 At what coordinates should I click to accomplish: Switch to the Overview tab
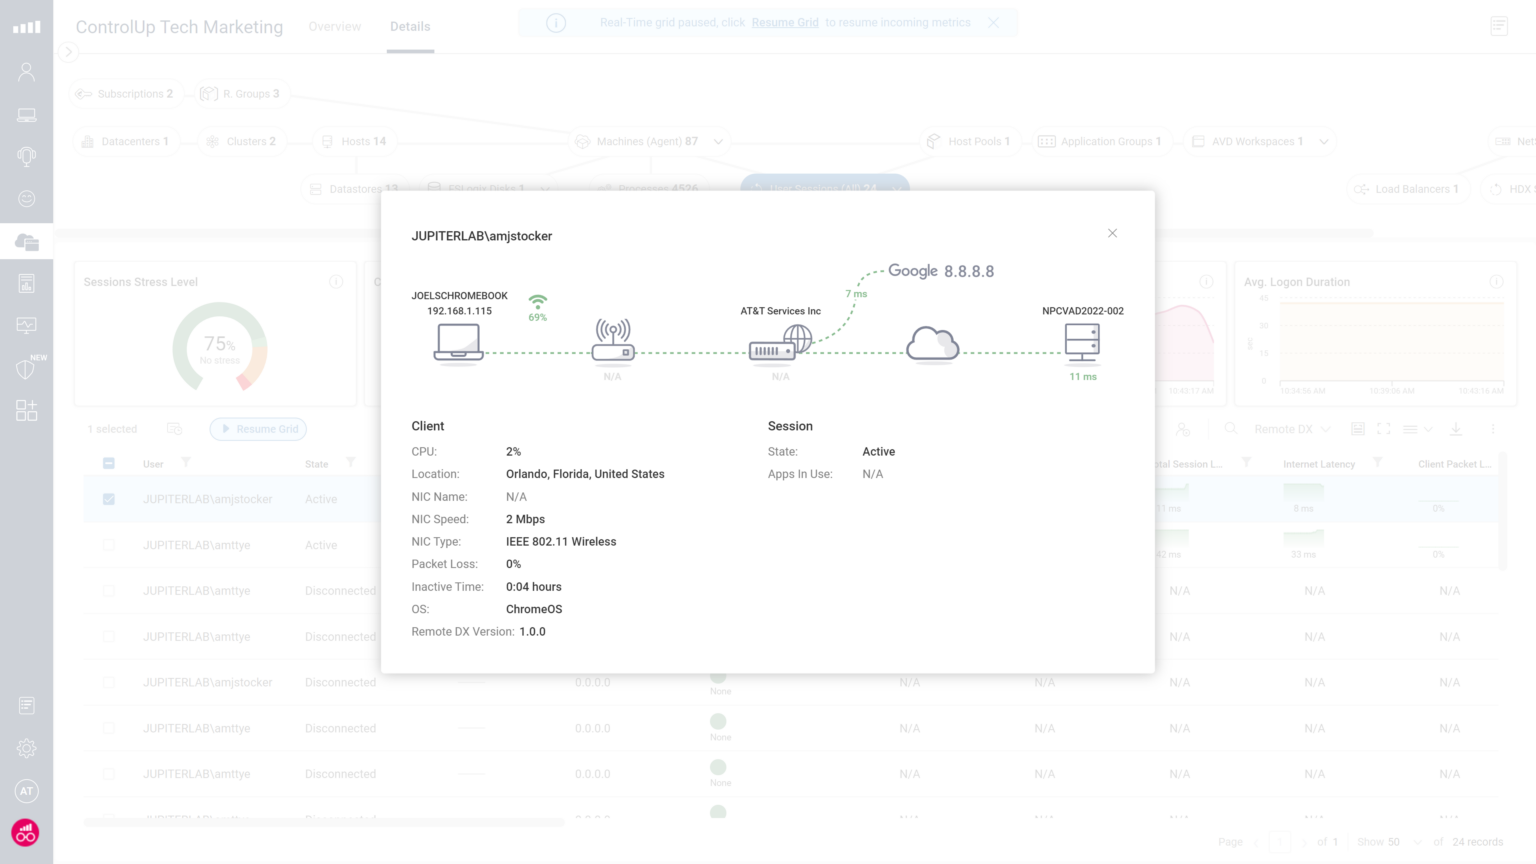334,27
